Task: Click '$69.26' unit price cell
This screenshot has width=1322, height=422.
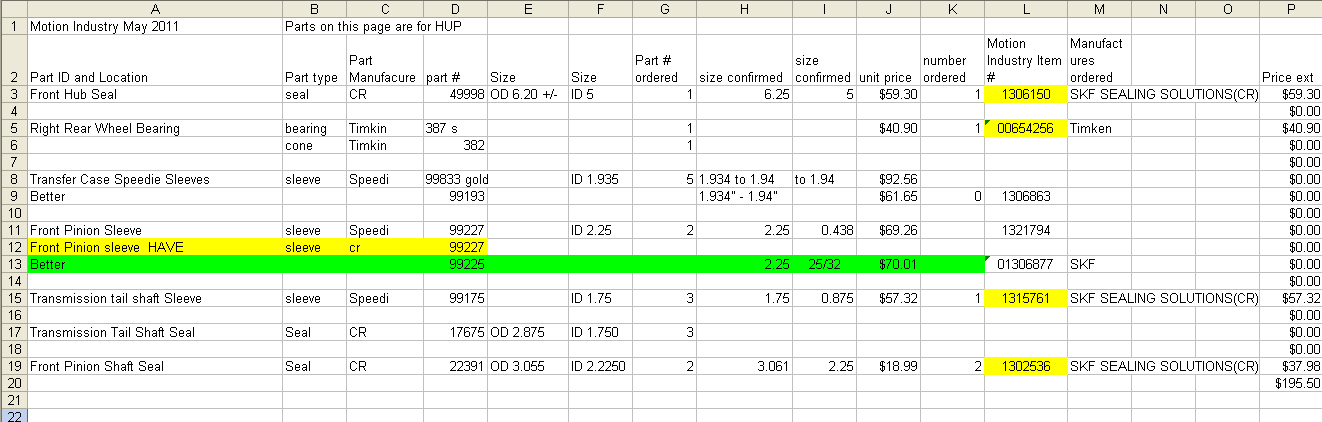Action: click(x=888, y=230)
